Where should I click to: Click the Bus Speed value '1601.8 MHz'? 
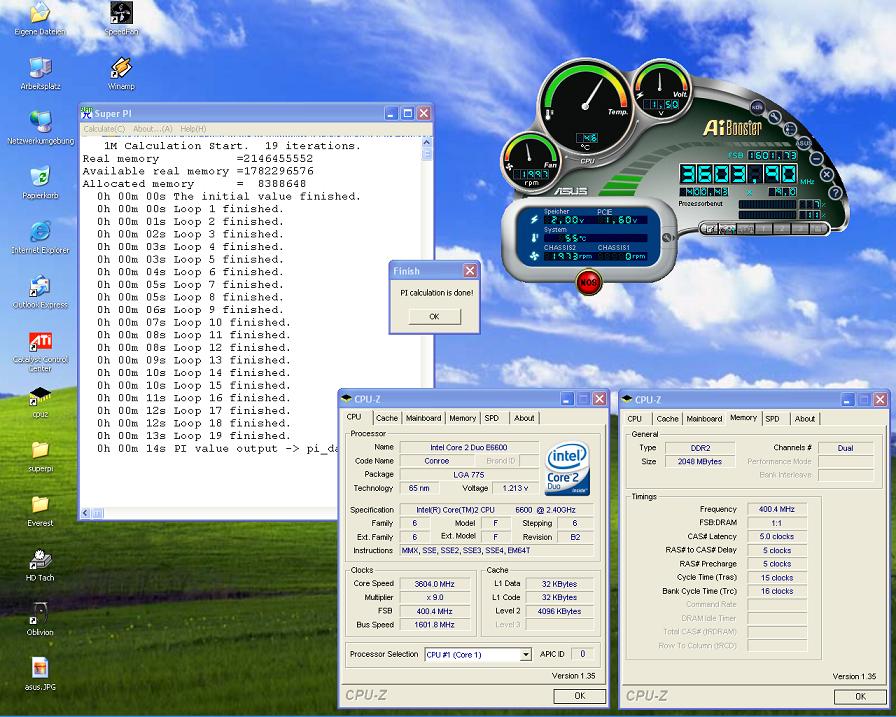click(x=434, y=625)
